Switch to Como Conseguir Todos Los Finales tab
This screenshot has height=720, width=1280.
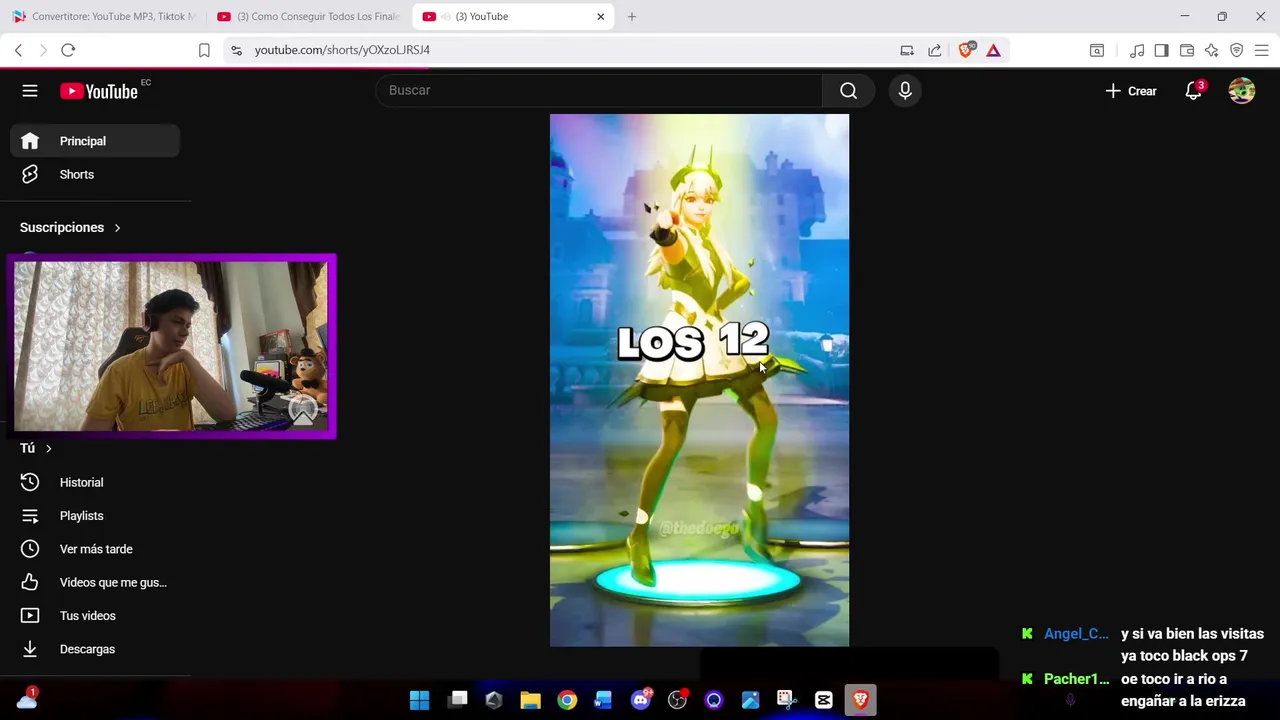coord(308,17)
